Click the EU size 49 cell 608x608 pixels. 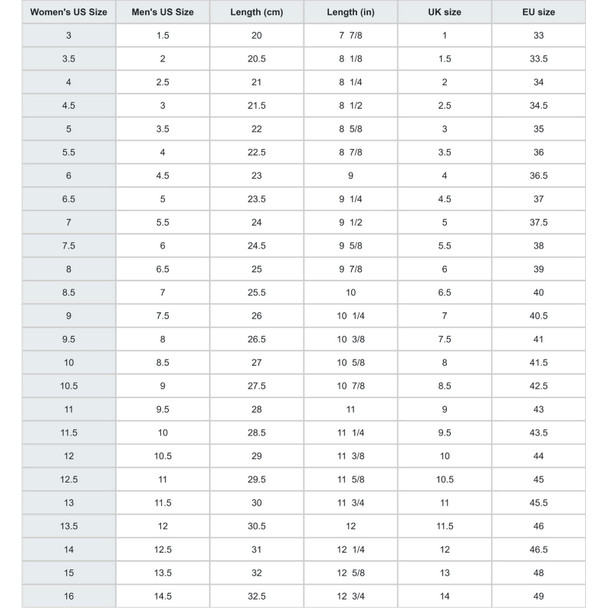coord(539,596)
